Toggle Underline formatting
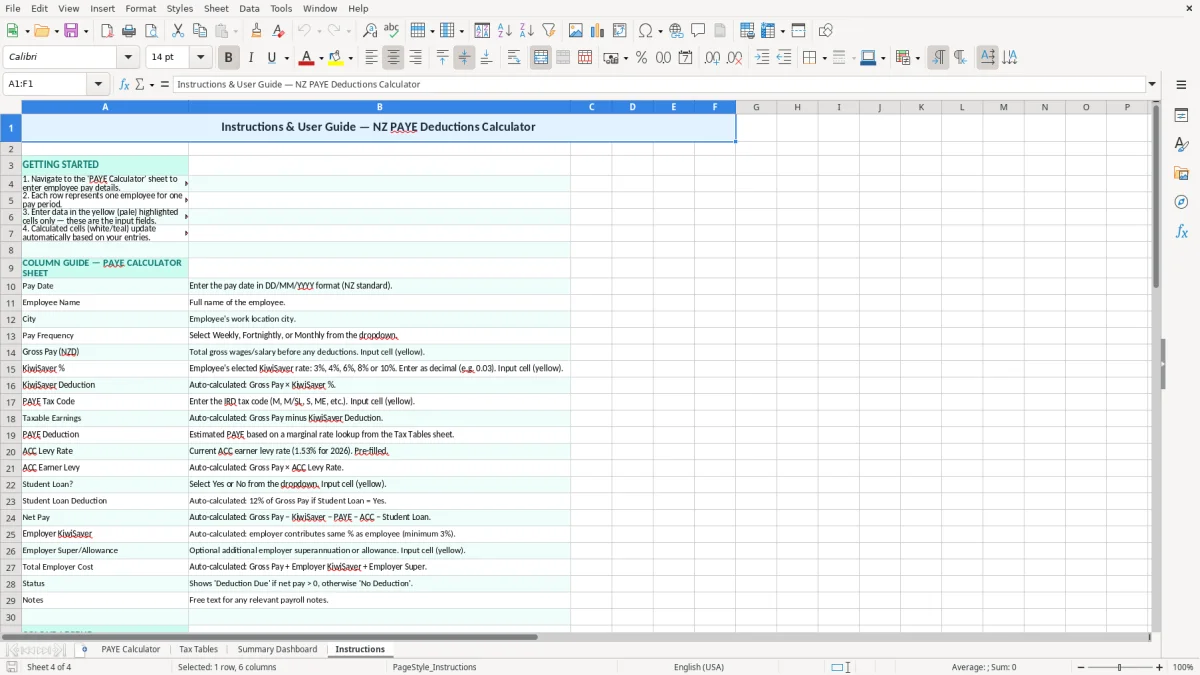The width and height of the screenshot is (1200, 675). coord(270,58)
